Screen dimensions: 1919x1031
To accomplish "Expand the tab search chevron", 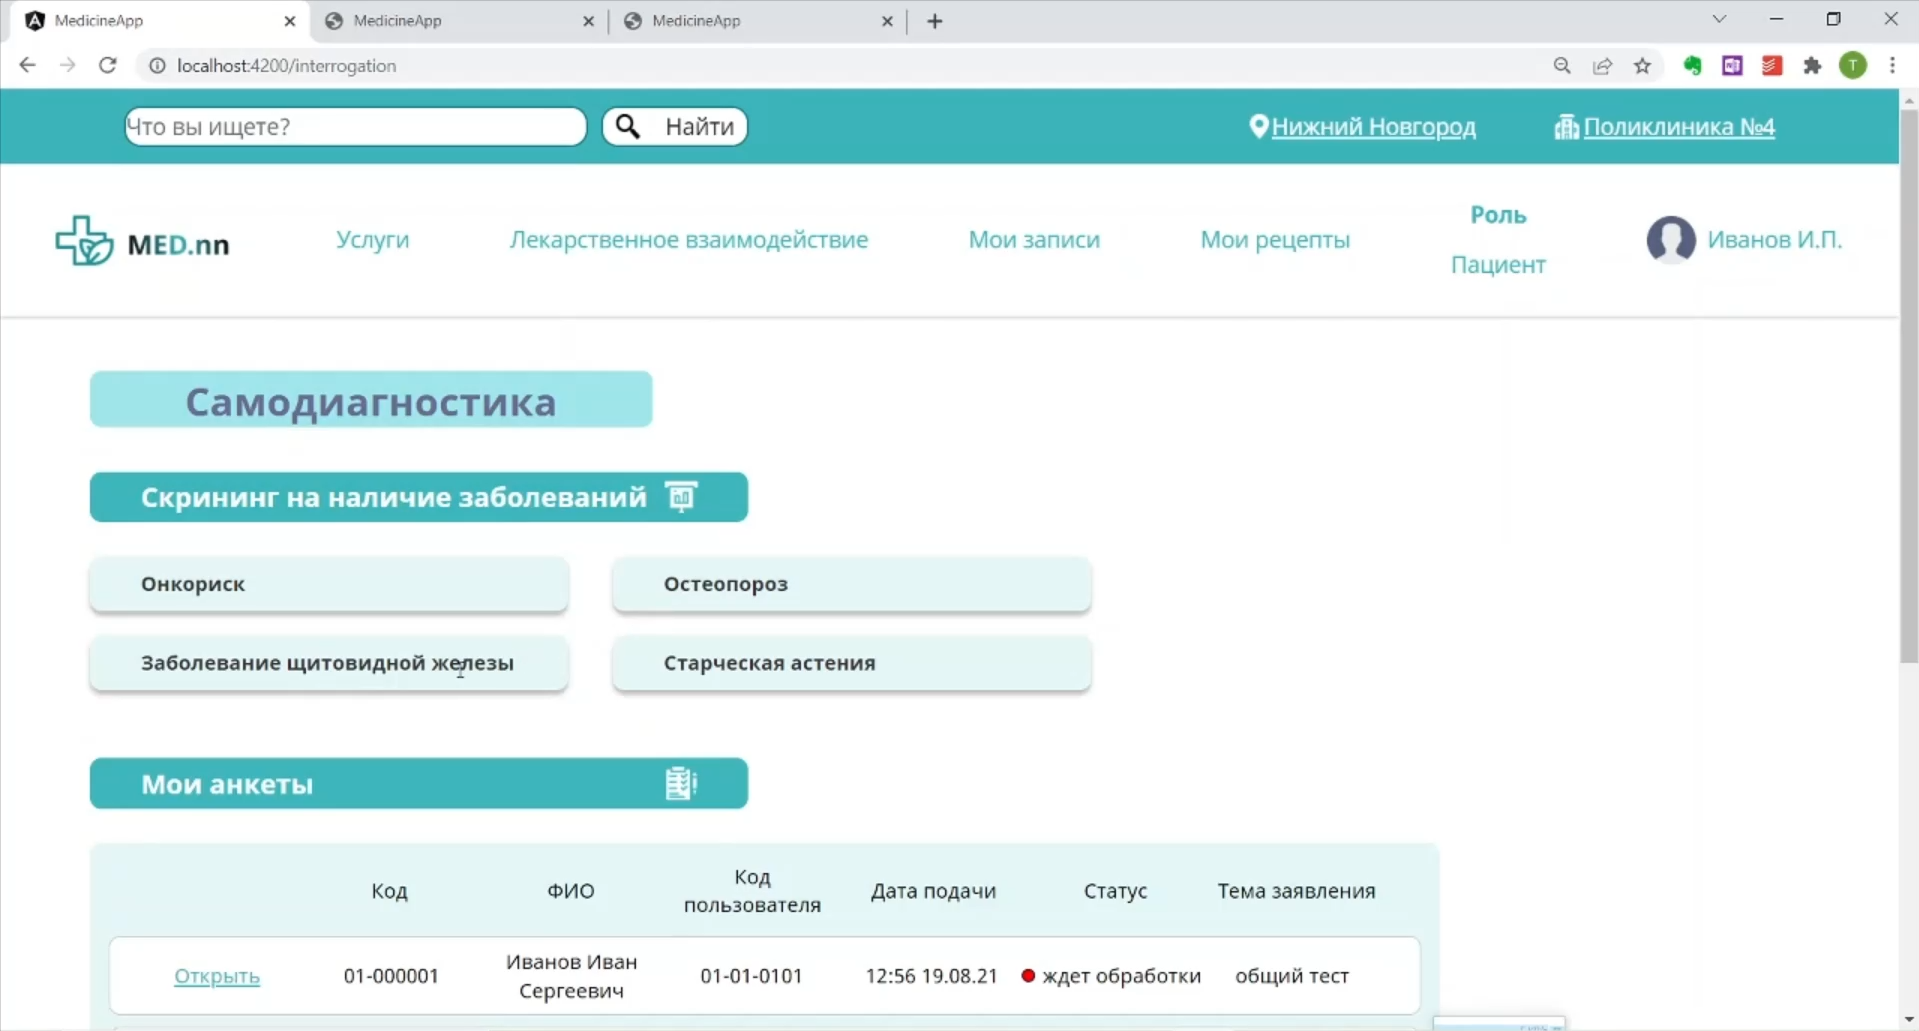I will click(x=1719, y=20).
